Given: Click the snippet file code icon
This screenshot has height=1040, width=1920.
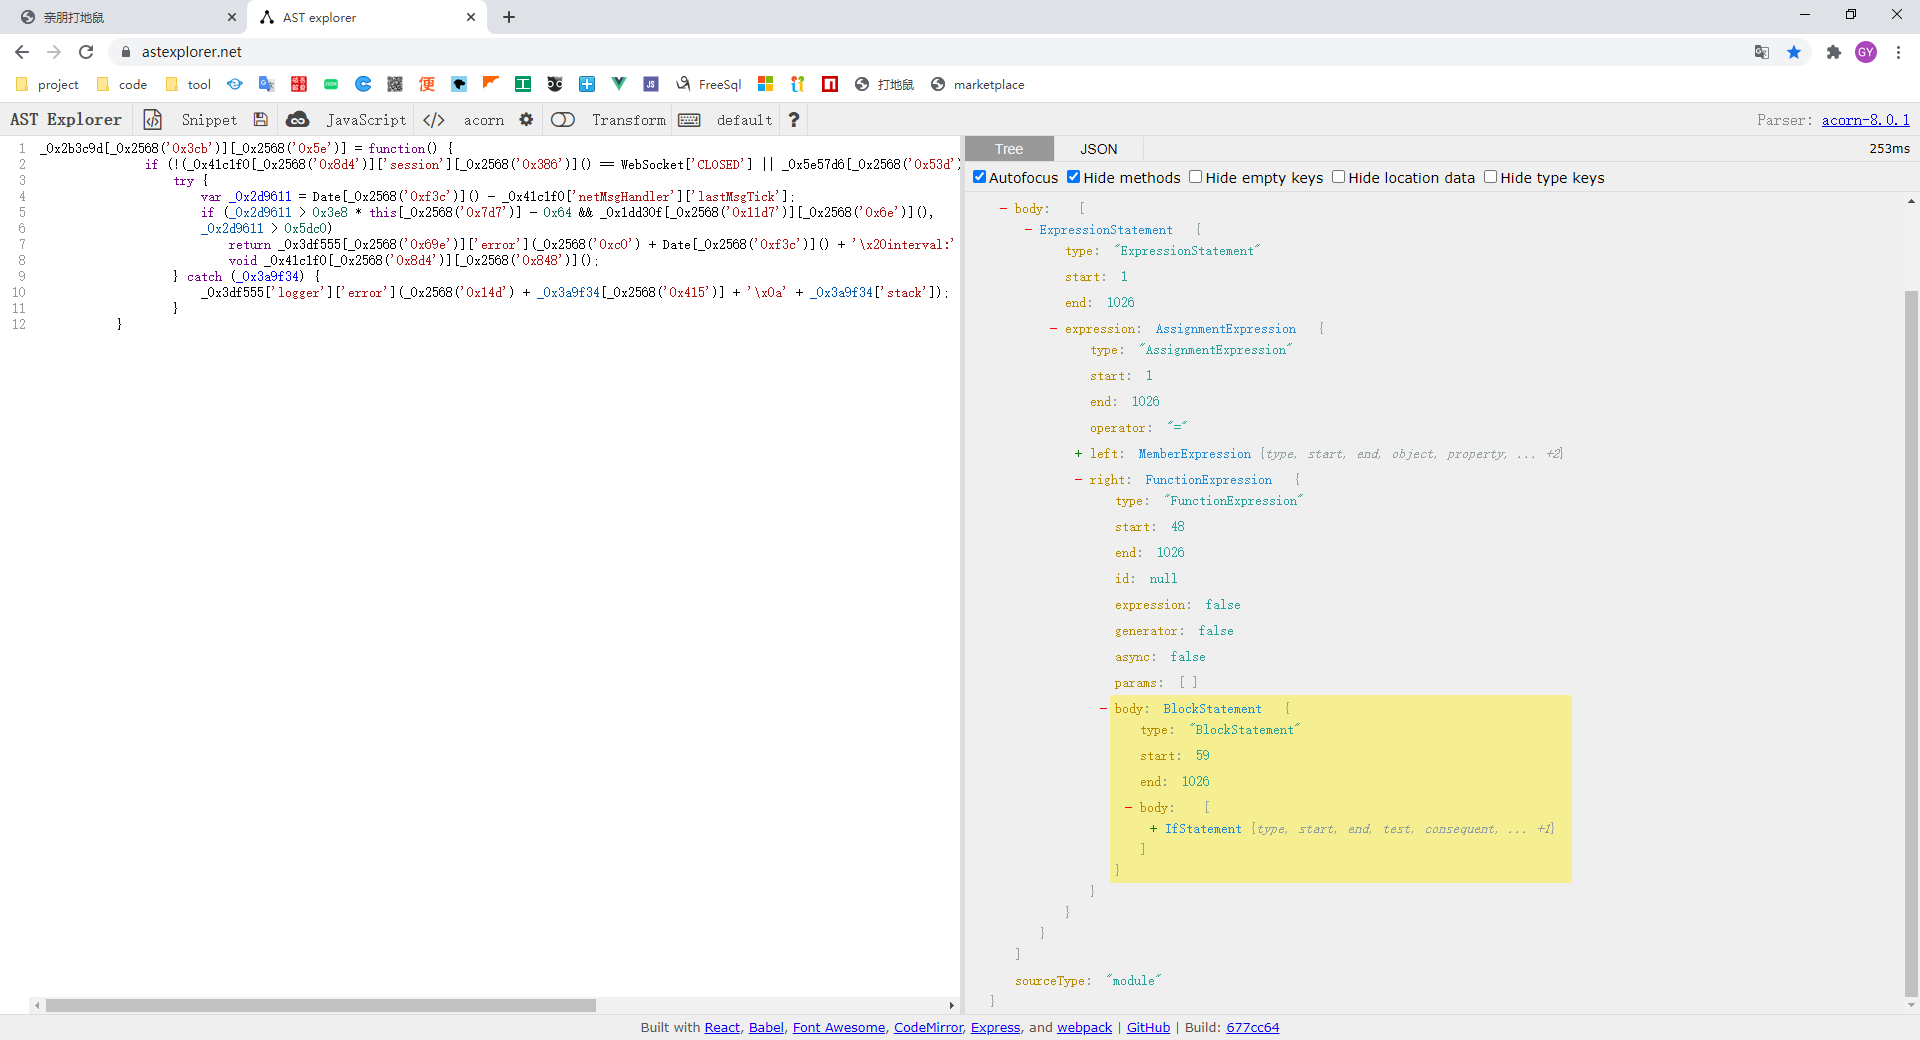Looking at the screenshot, I should (152, 120).
